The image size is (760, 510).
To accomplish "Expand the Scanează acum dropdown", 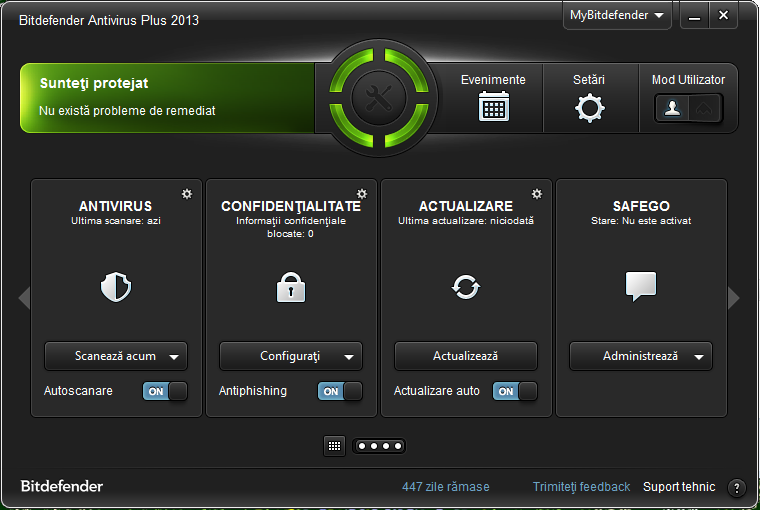I will coord(174,357).
